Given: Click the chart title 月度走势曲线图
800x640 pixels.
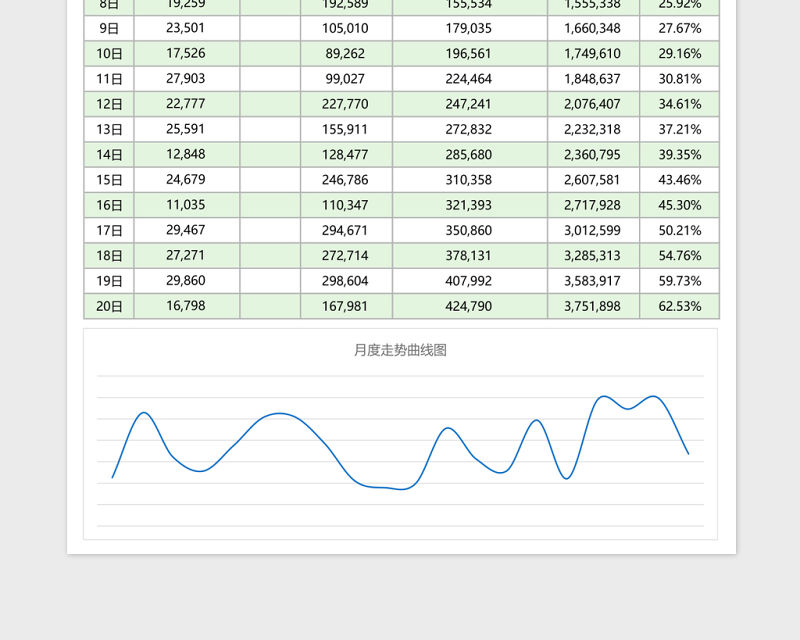Looking at the screenshot, I should coord(400,350).
